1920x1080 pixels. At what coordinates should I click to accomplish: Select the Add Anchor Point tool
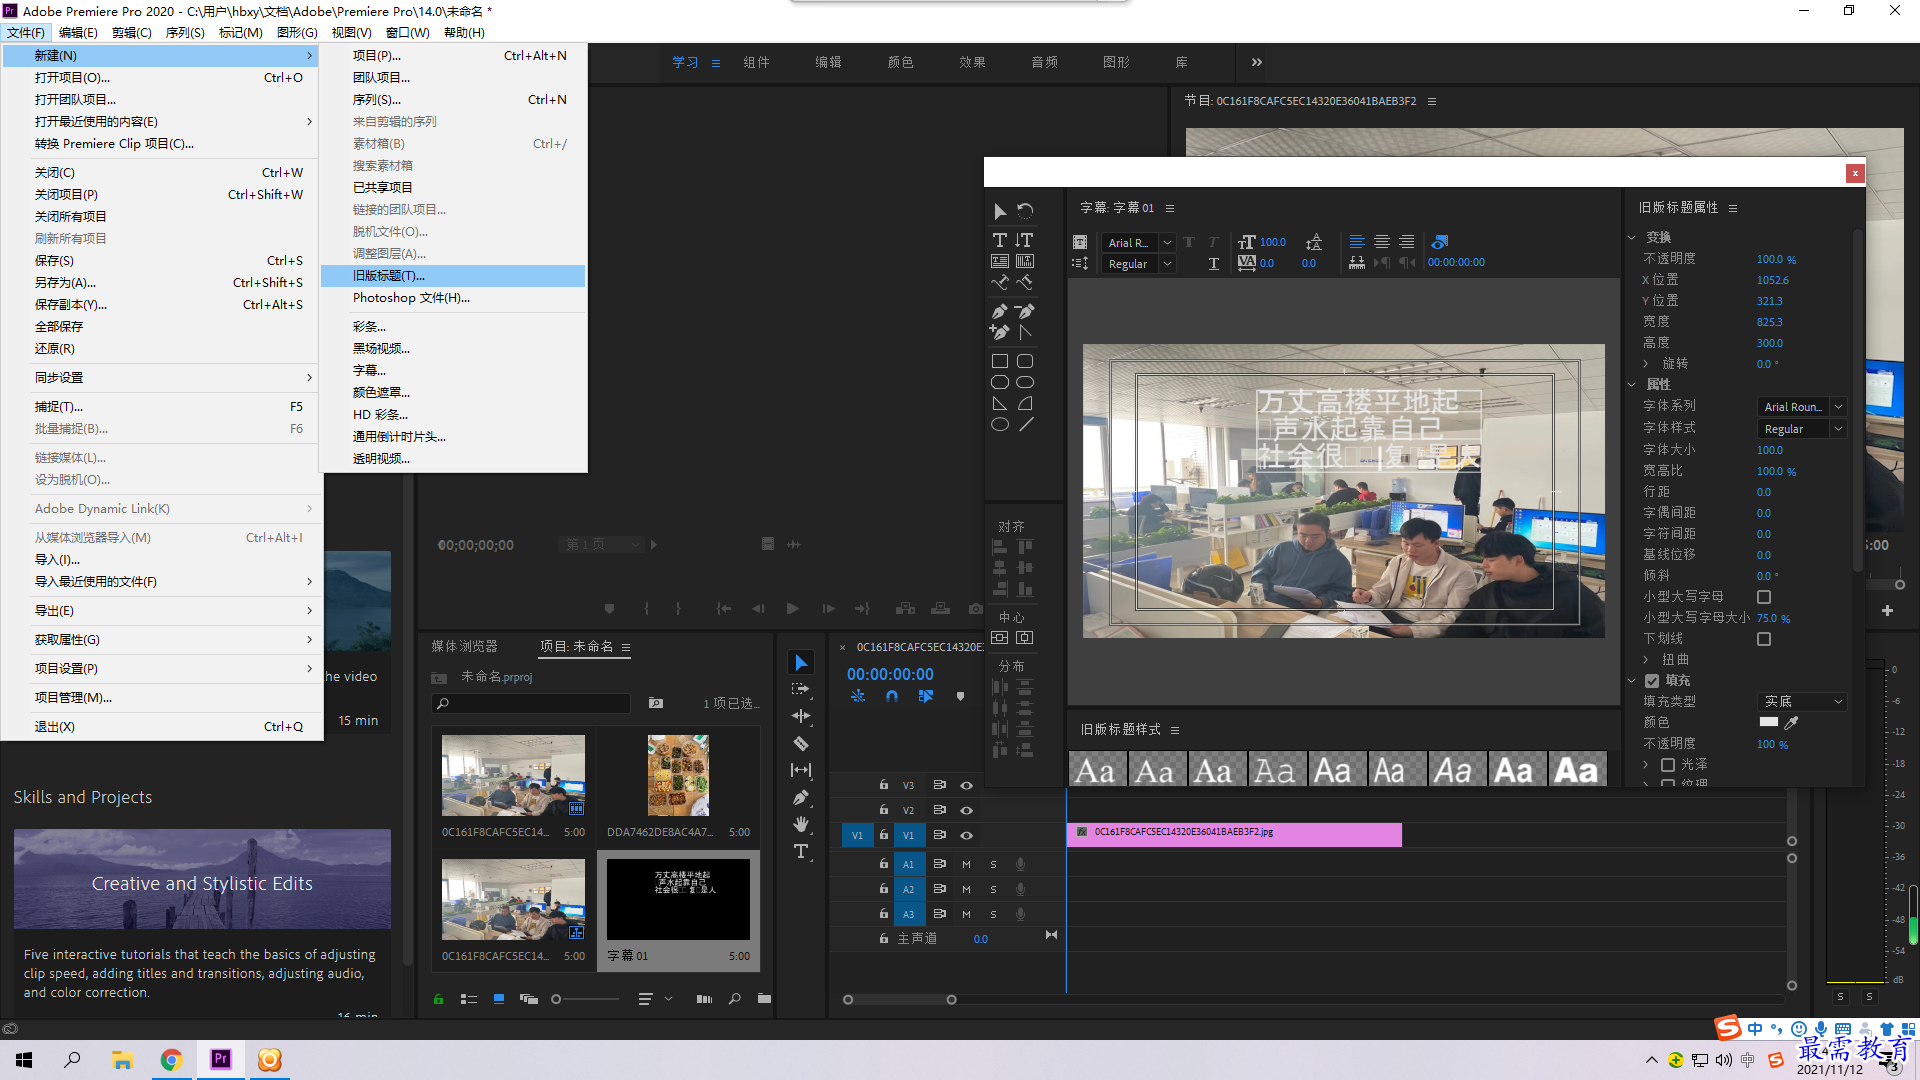click(999, 332)
